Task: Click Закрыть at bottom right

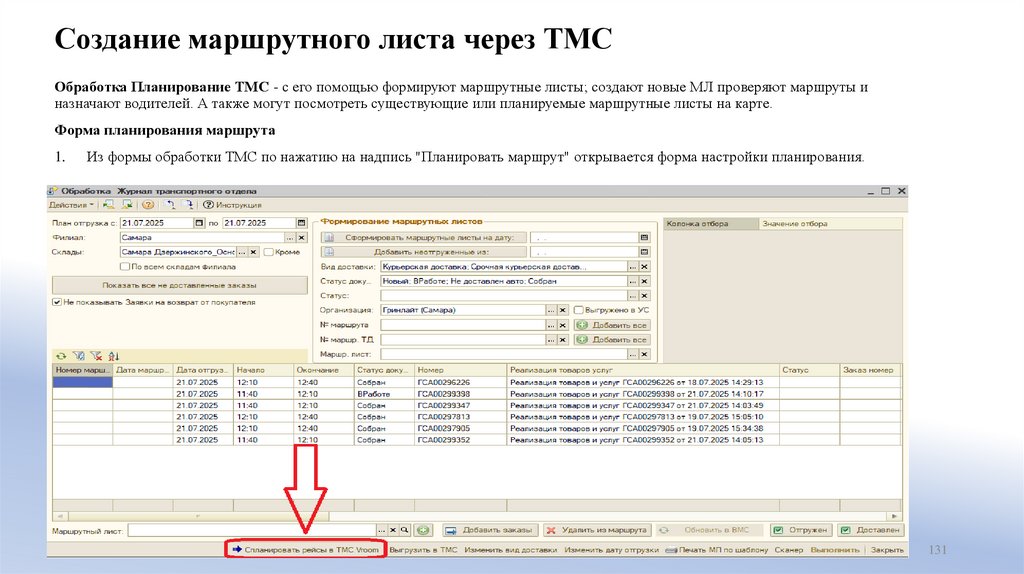Action: [887, 550]
